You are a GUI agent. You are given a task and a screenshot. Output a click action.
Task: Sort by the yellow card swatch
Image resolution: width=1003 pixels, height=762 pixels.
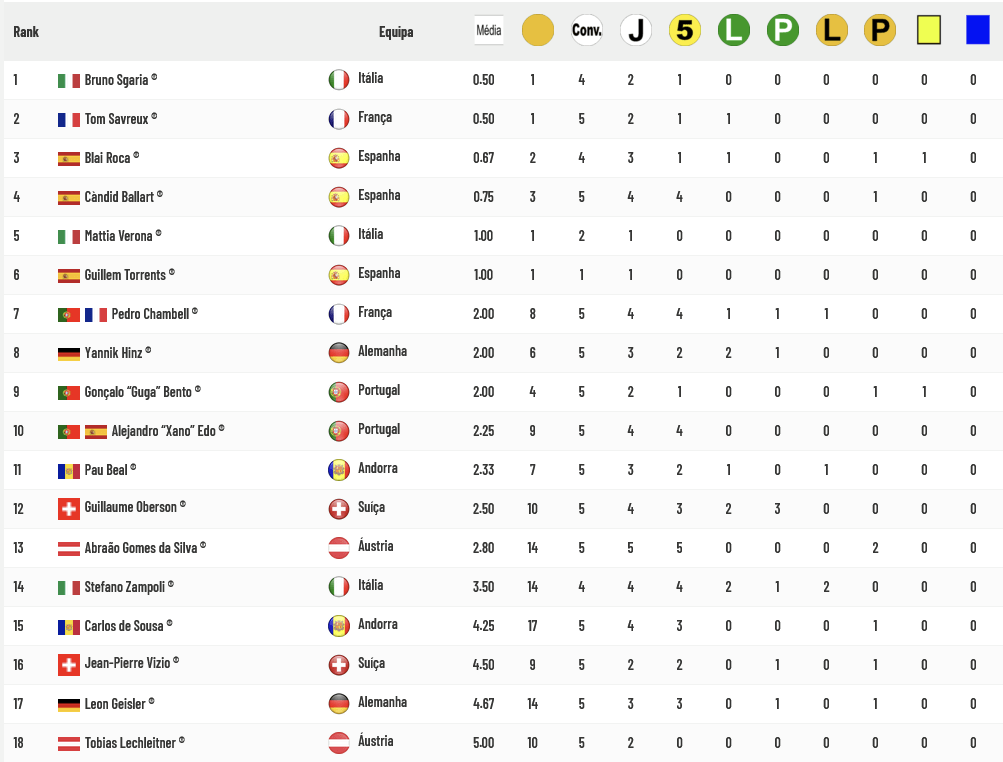929,30
